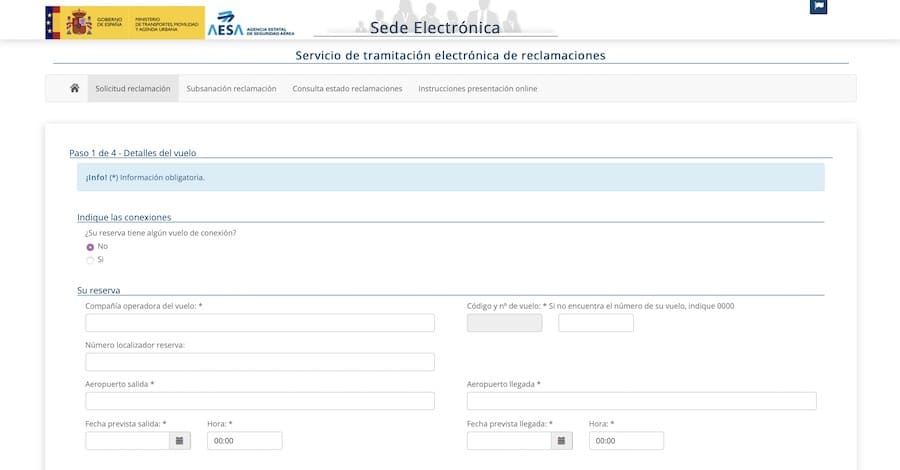This screenshot has width=900, height=470.
Task: Open Instrucciones presentación online
Action: point(477,88)
